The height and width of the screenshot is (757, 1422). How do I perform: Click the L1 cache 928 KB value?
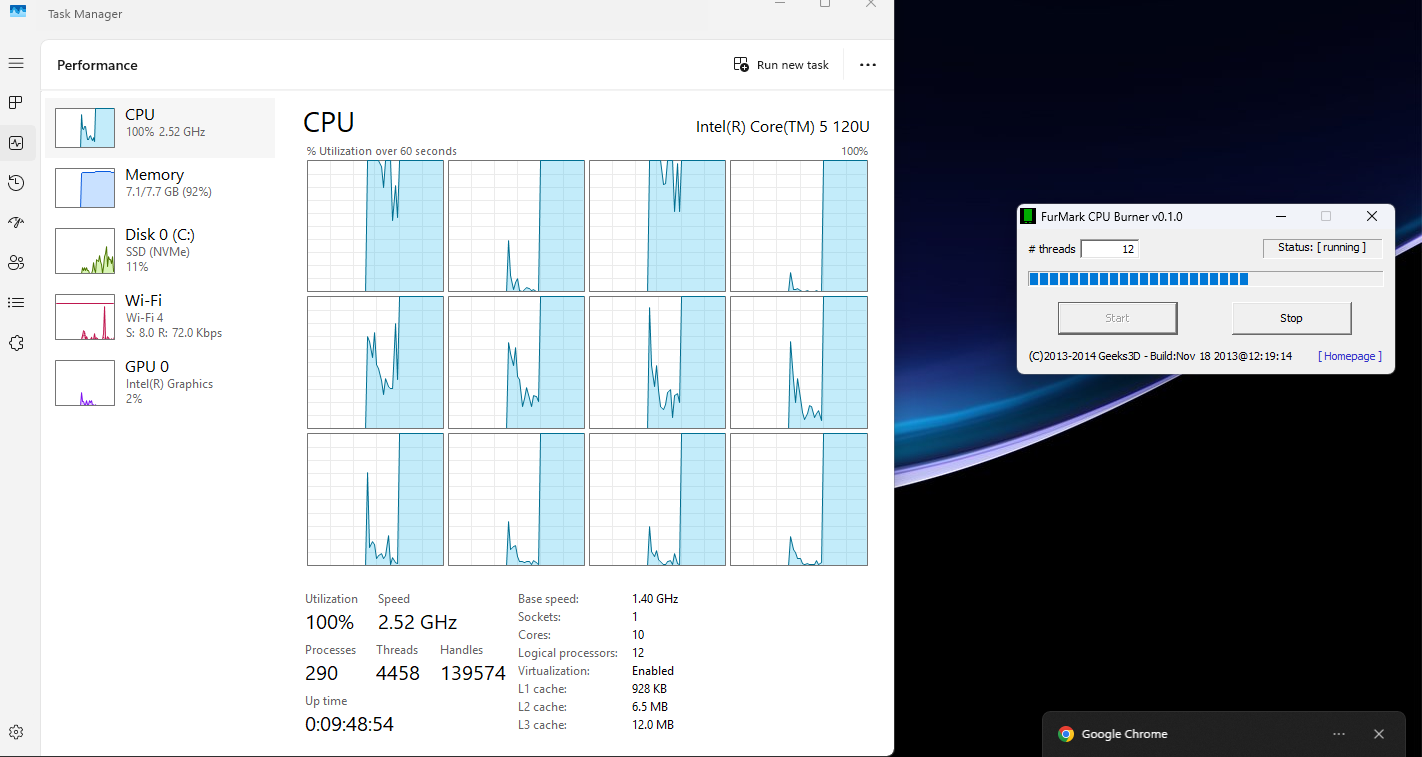click(x=649, y=689)
